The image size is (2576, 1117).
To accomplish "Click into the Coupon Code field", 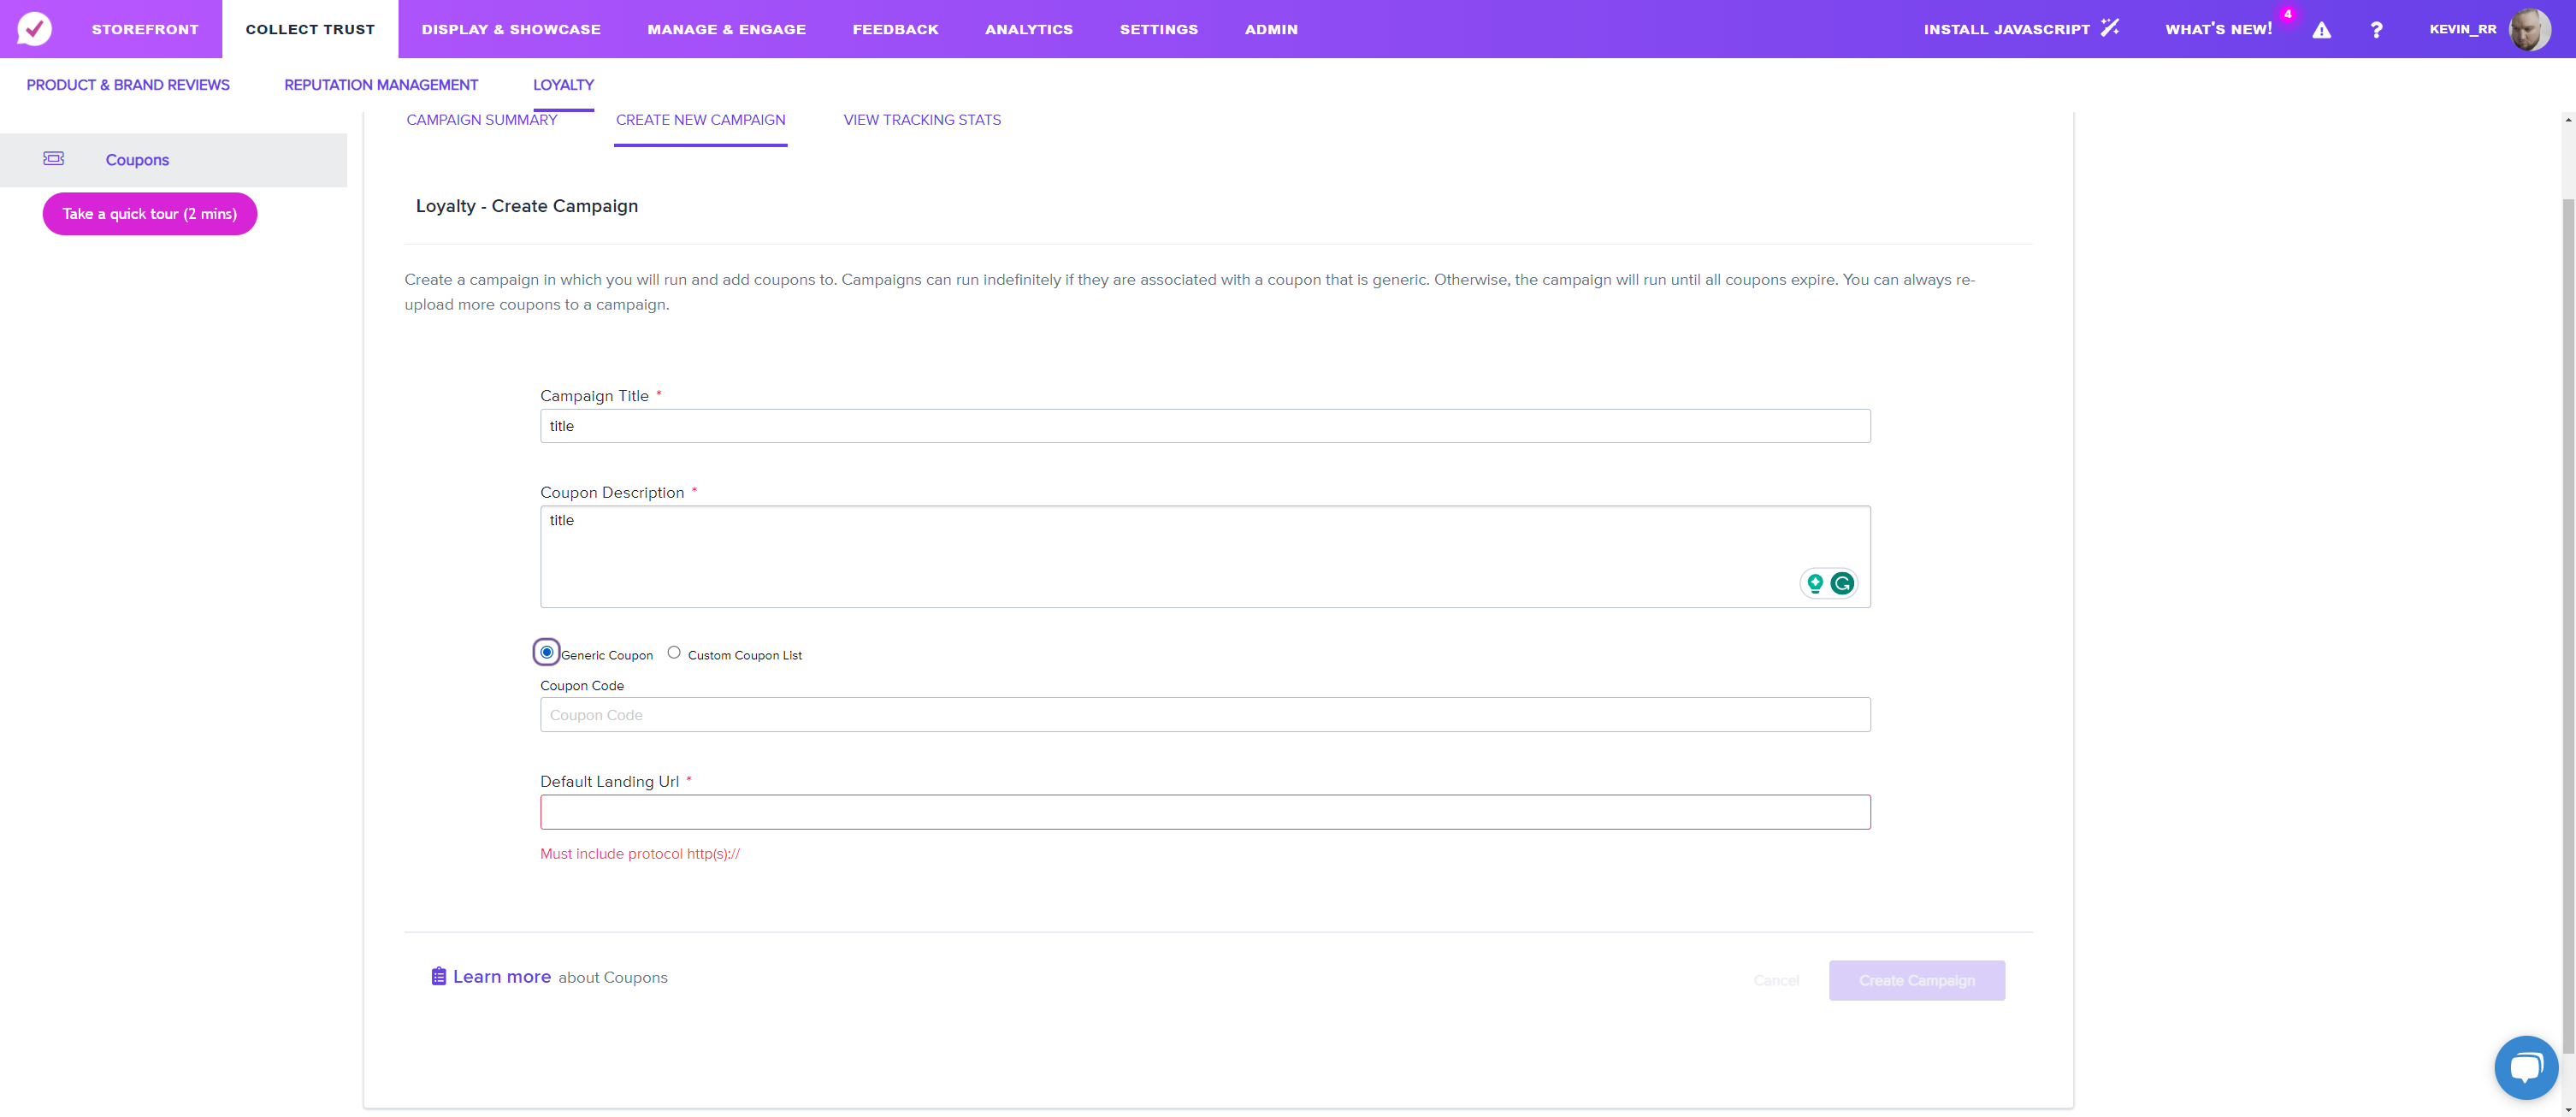I will click(x=1205, y=715).
